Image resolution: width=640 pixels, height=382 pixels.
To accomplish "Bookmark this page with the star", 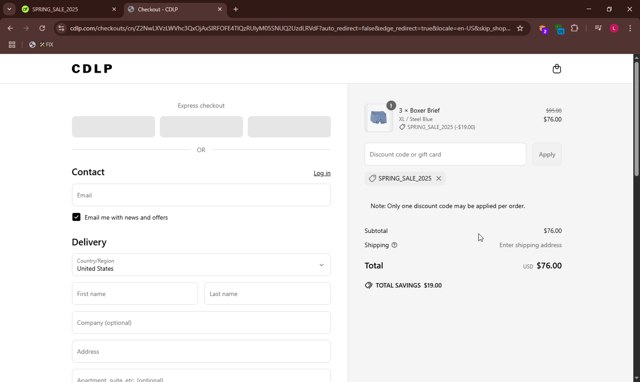I will click(x=520, y=28).
